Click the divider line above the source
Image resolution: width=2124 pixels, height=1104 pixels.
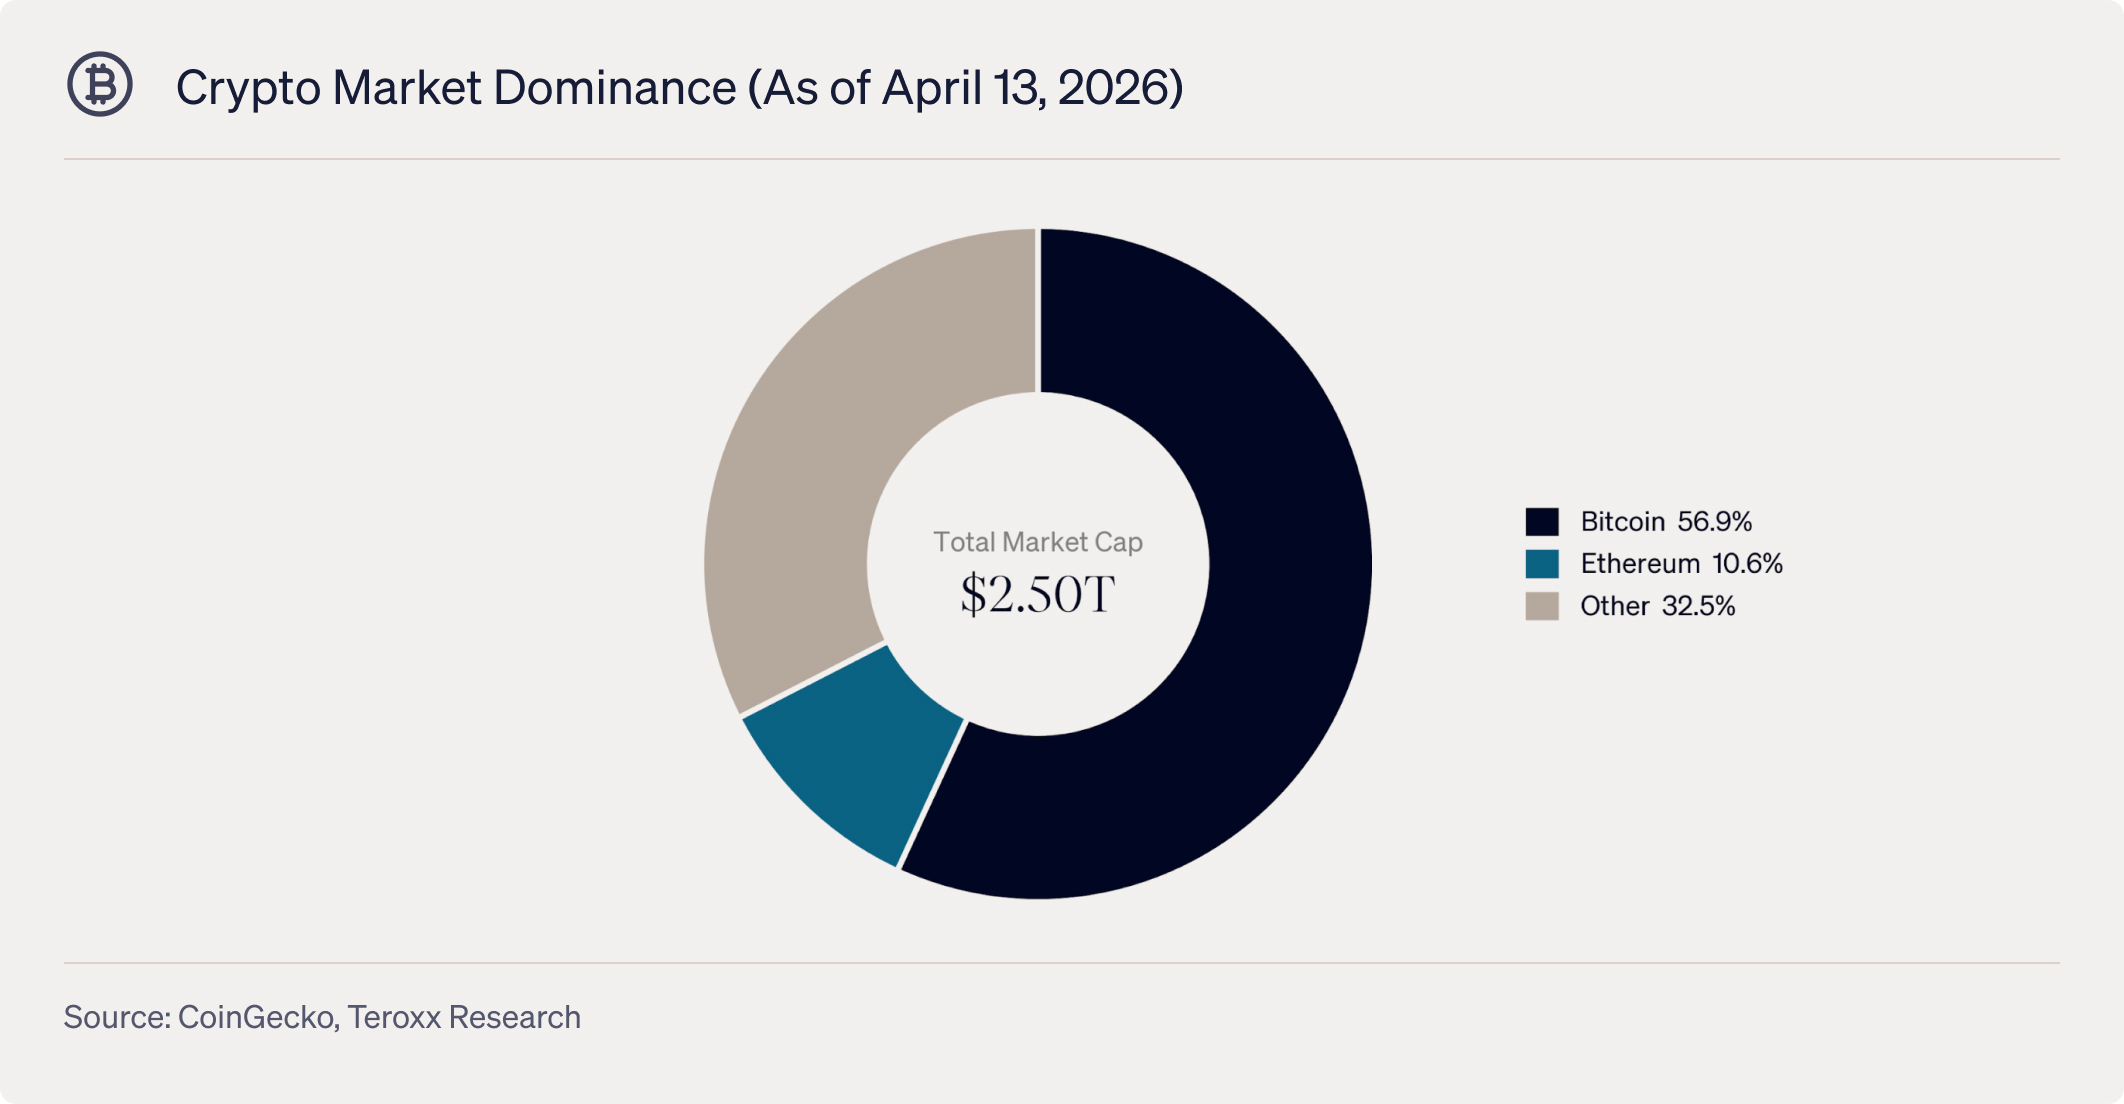coord(1060,963)
